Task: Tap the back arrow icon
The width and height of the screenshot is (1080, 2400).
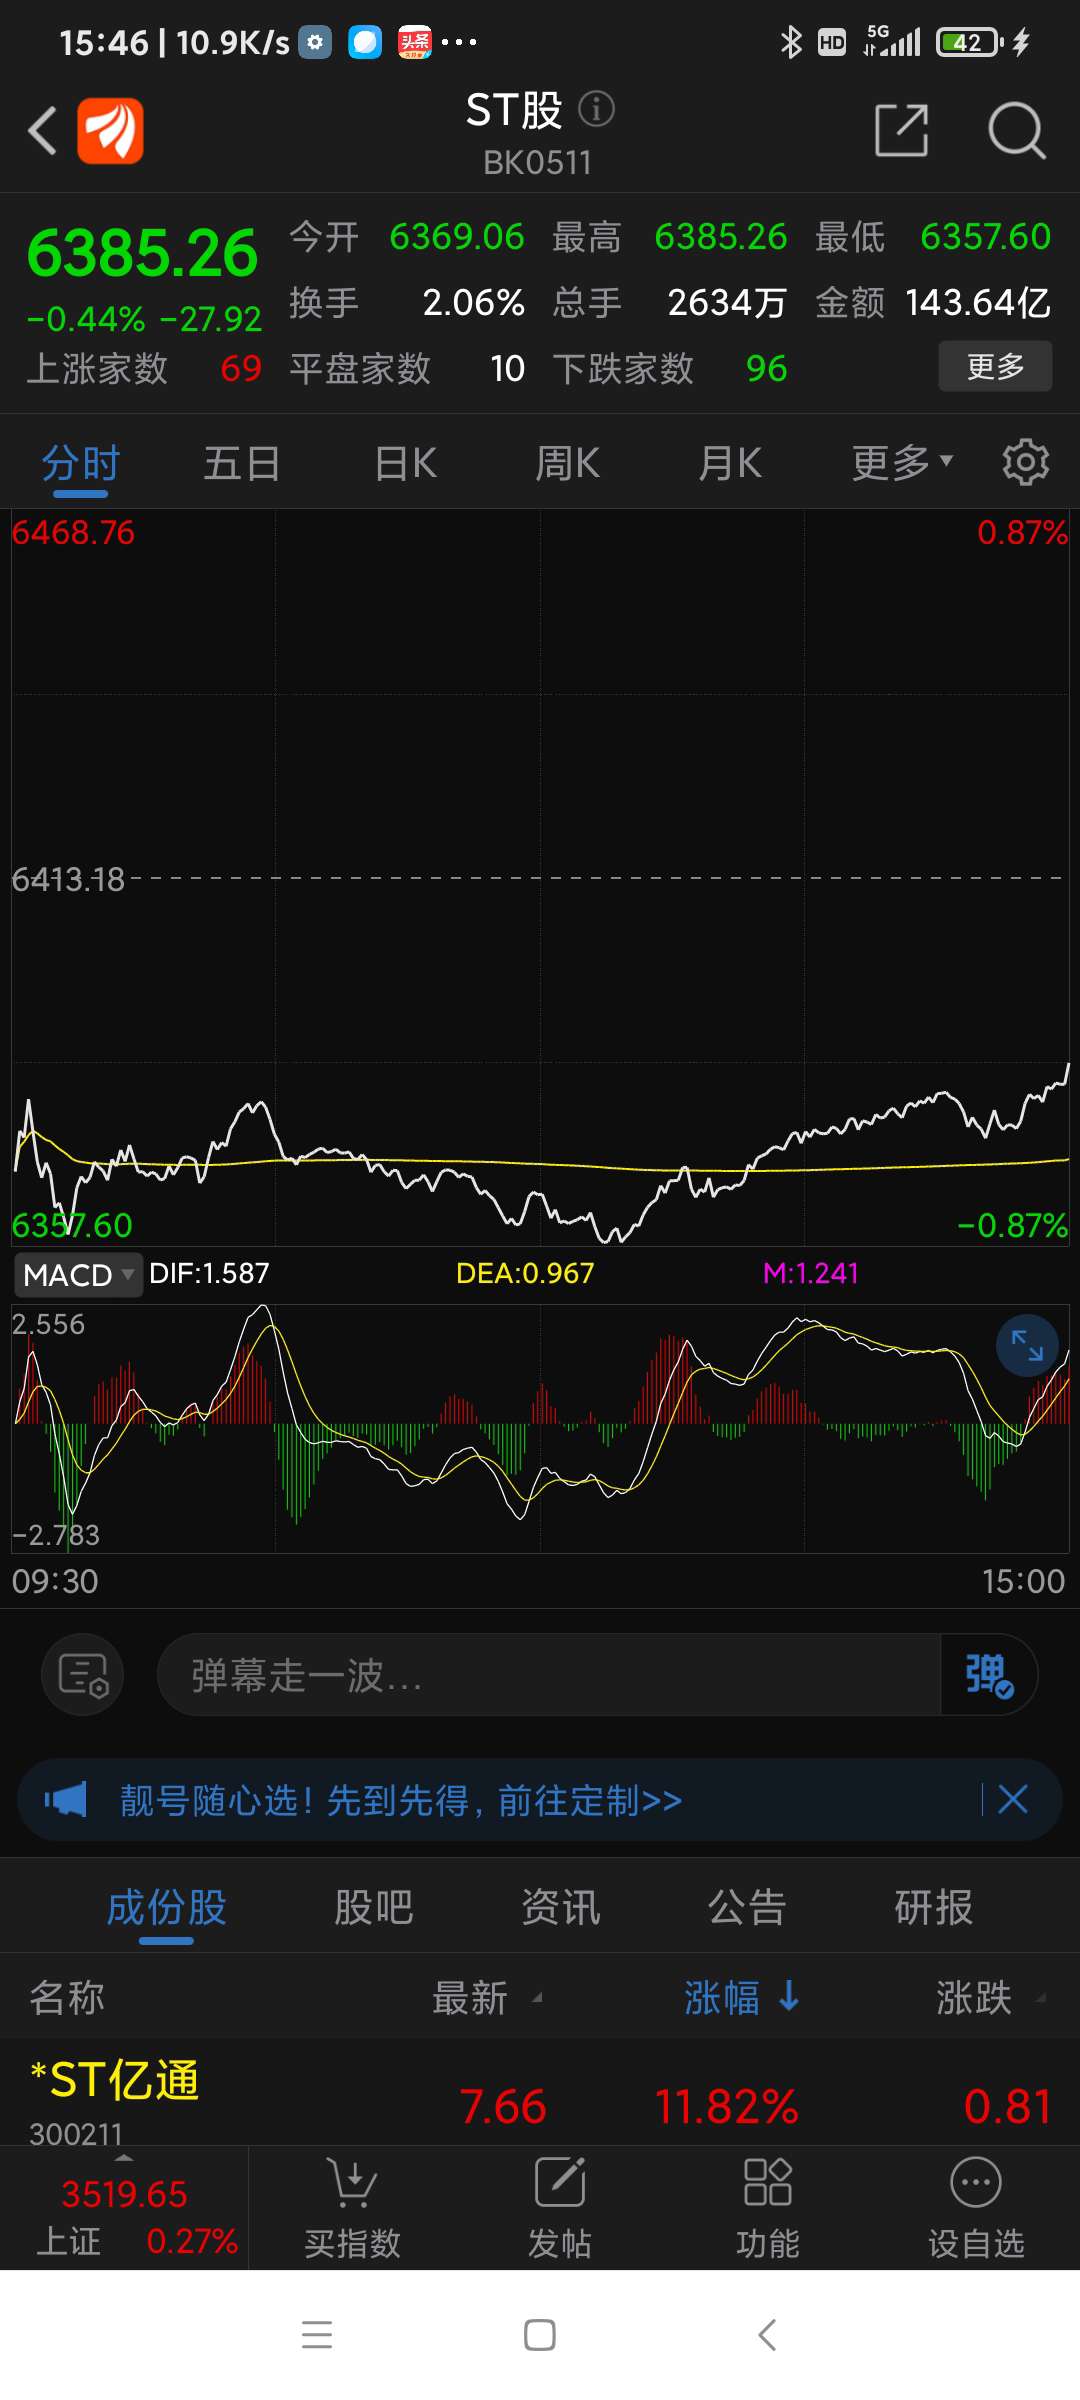Action: point(42,131)
